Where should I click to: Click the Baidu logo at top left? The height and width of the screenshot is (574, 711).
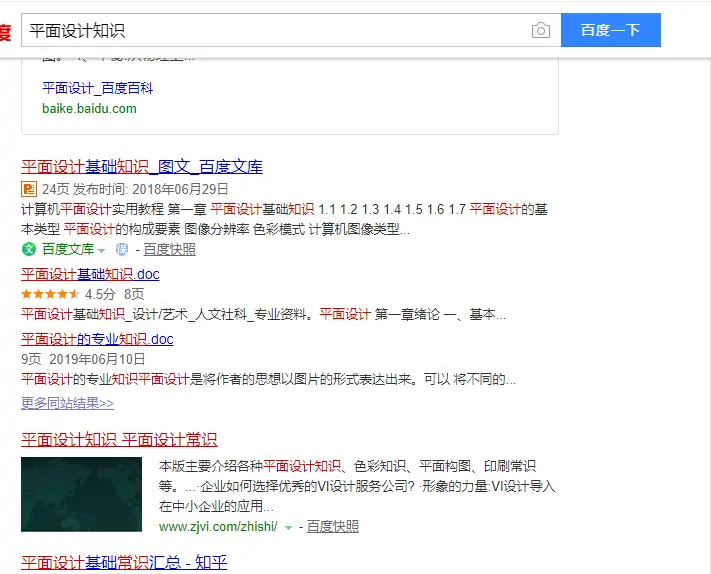point(5,32)
